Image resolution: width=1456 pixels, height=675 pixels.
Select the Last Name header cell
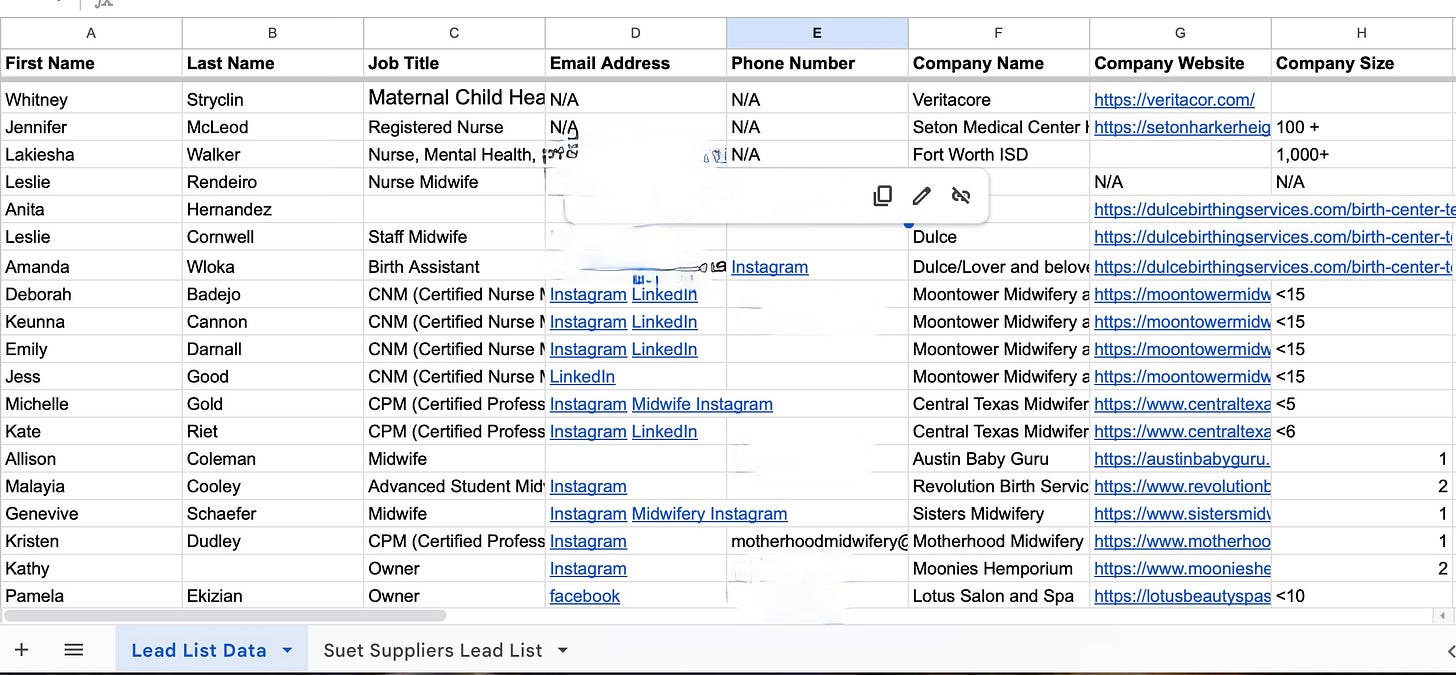click(x=273, y=63)
